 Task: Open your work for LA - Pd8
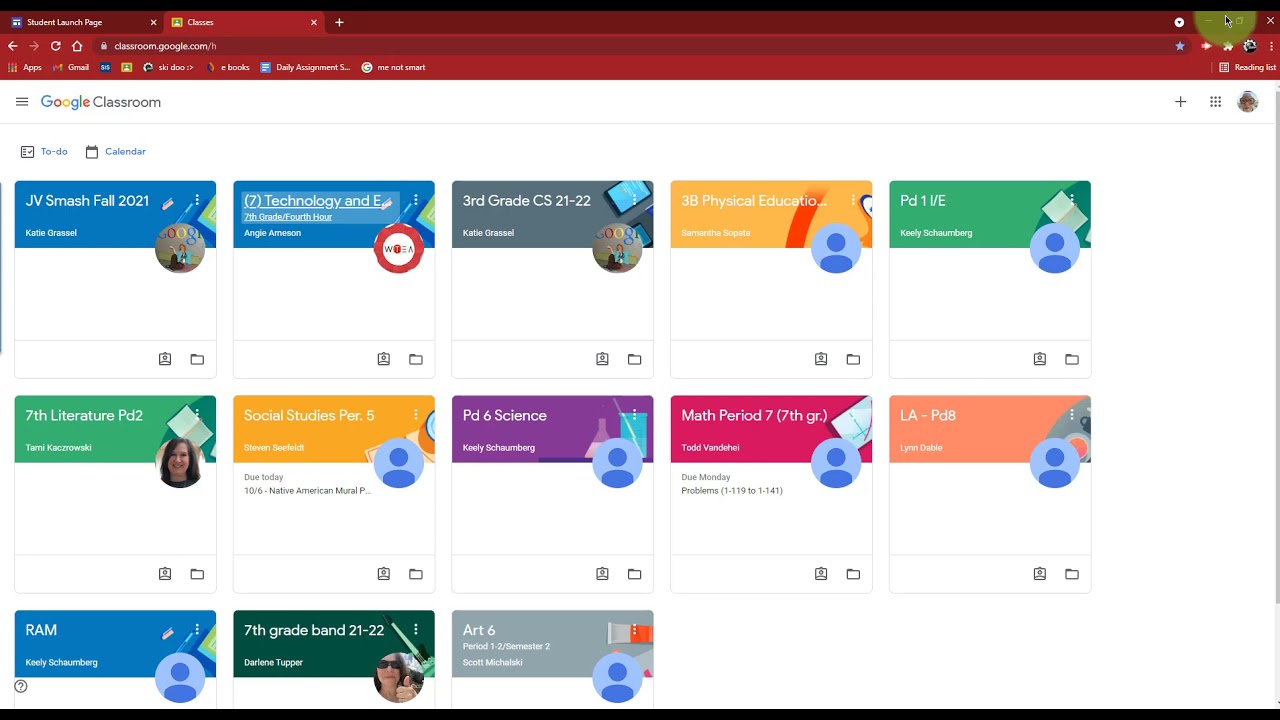click(1039, 574)
